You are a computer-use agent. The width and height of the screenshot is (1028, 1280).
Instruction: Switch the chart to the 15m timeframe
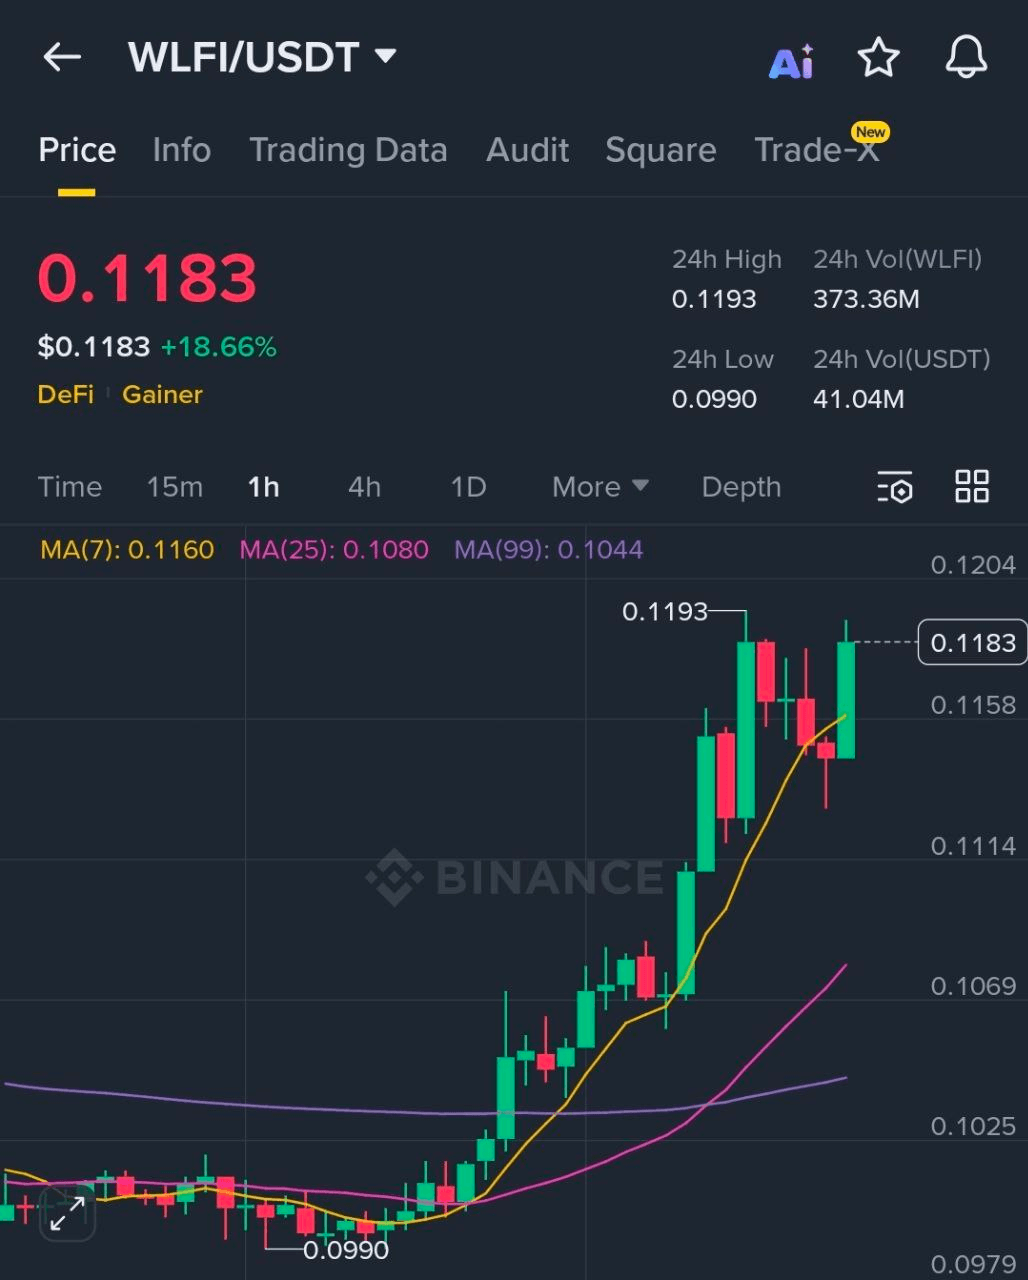(x=175, y=488)
